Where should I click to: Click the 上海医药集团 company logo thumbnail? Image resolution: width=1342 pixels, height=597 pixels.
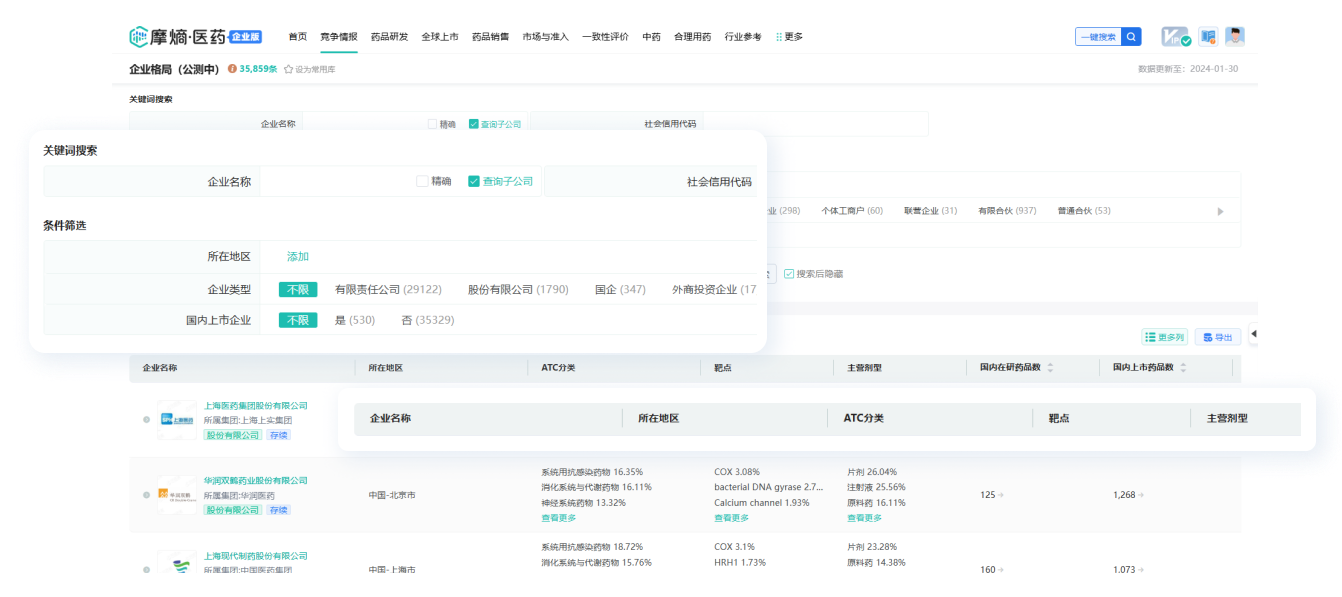click(x=177, y=420)
